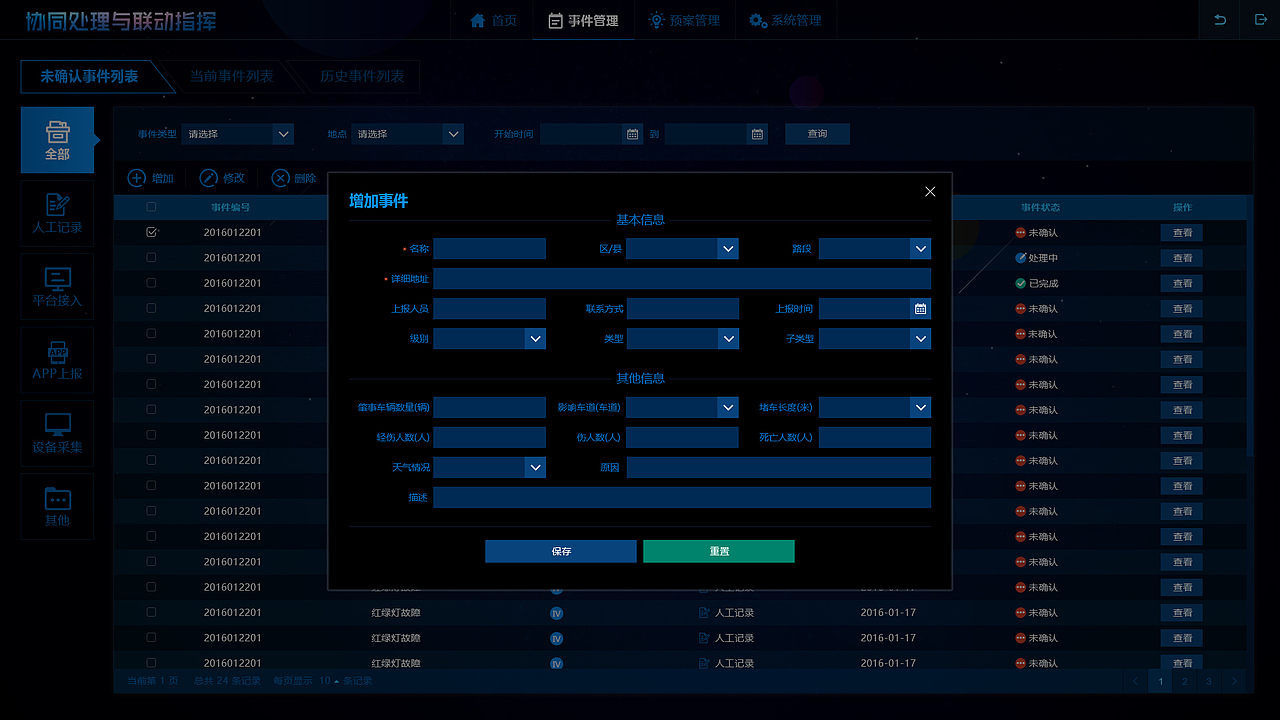Select 设备采集 sidebar category
Screen dimensions: 1280x720
click(x=57, y=433)
